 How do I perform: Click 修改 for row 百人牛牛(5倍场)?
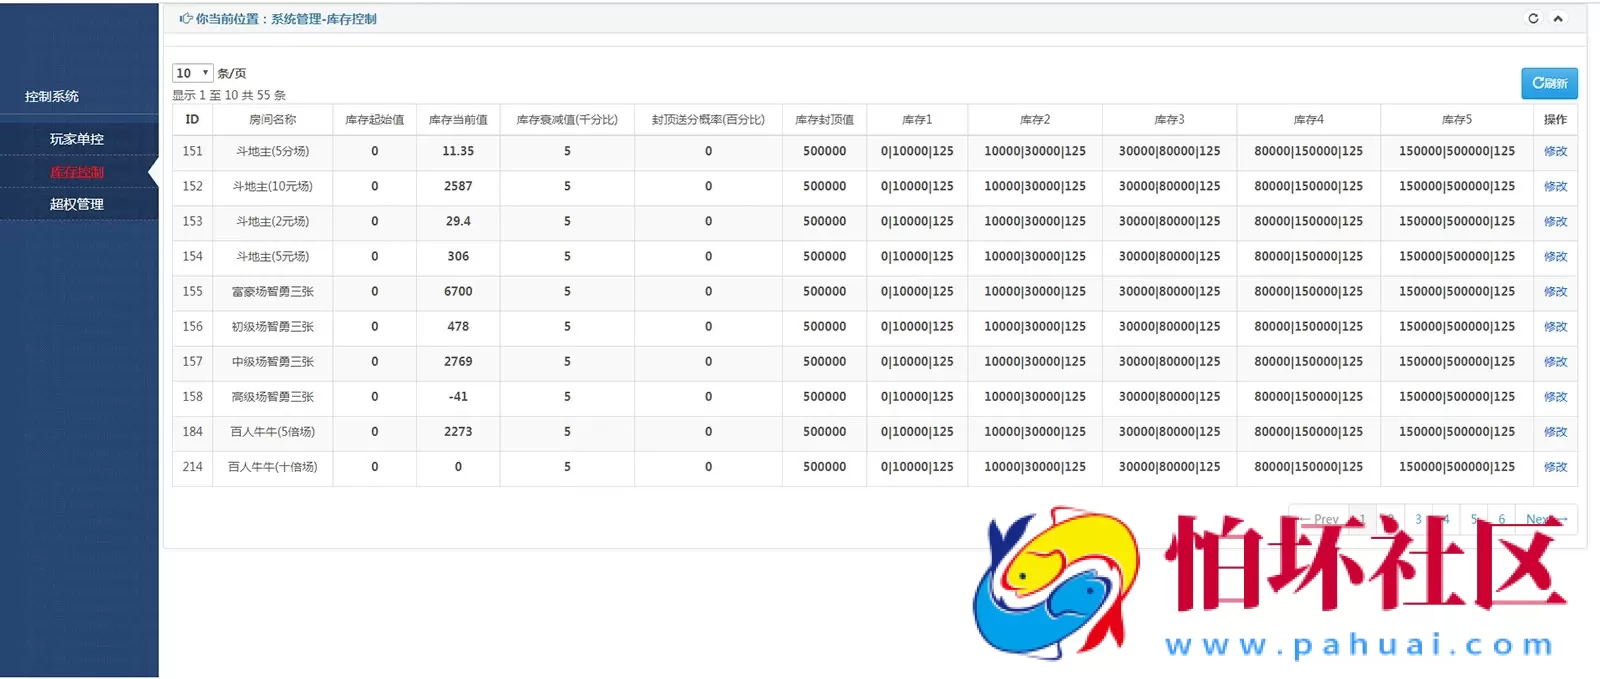pyautogui.click(x=1555, y=431)
